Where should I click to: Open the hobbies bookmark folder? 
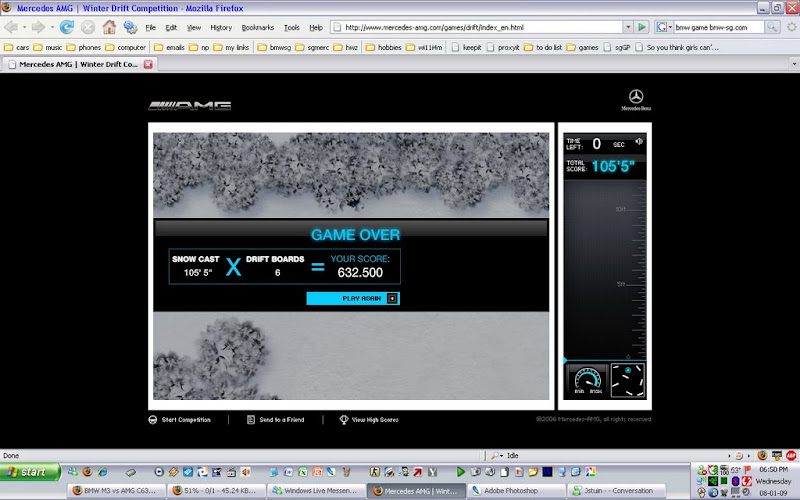[x=384, y=47]
